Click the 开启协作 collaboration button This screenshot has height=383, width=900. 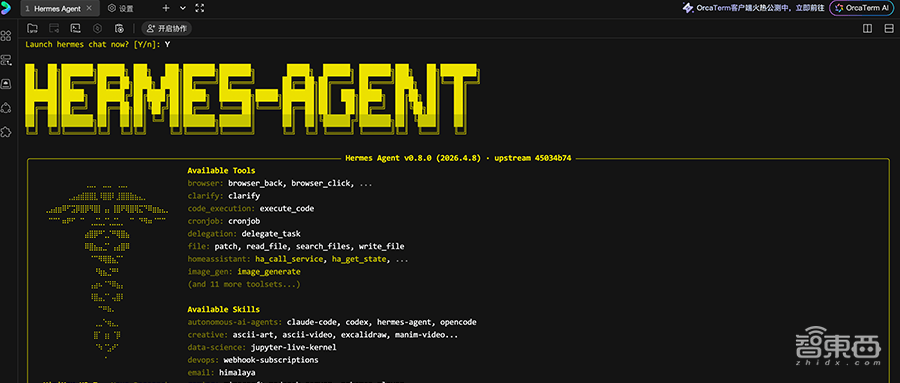tap(166, 28)
